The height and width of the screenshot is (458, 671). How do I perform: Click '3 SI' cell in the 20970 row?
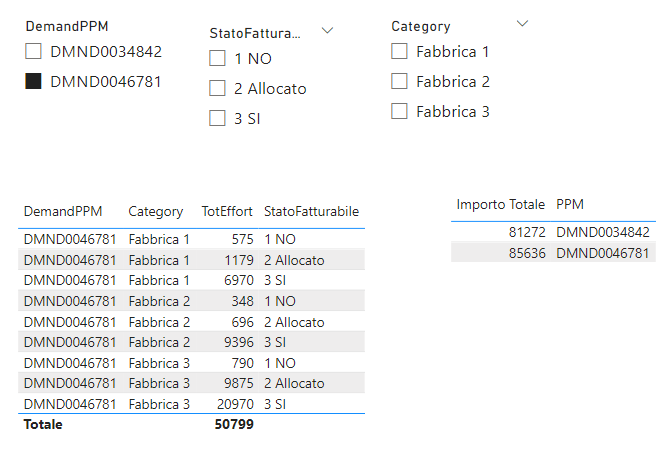275,404
